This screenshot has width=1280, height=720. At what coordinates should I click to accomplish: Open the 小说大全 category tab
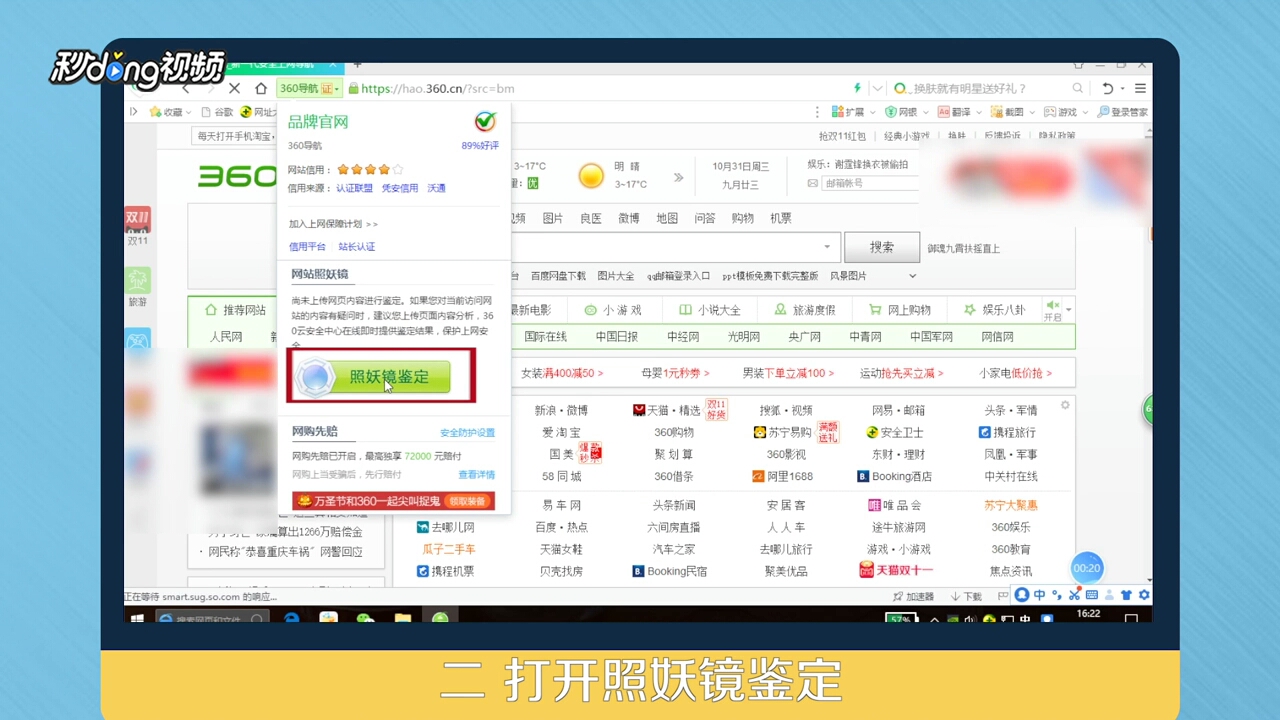coord(709,310)
